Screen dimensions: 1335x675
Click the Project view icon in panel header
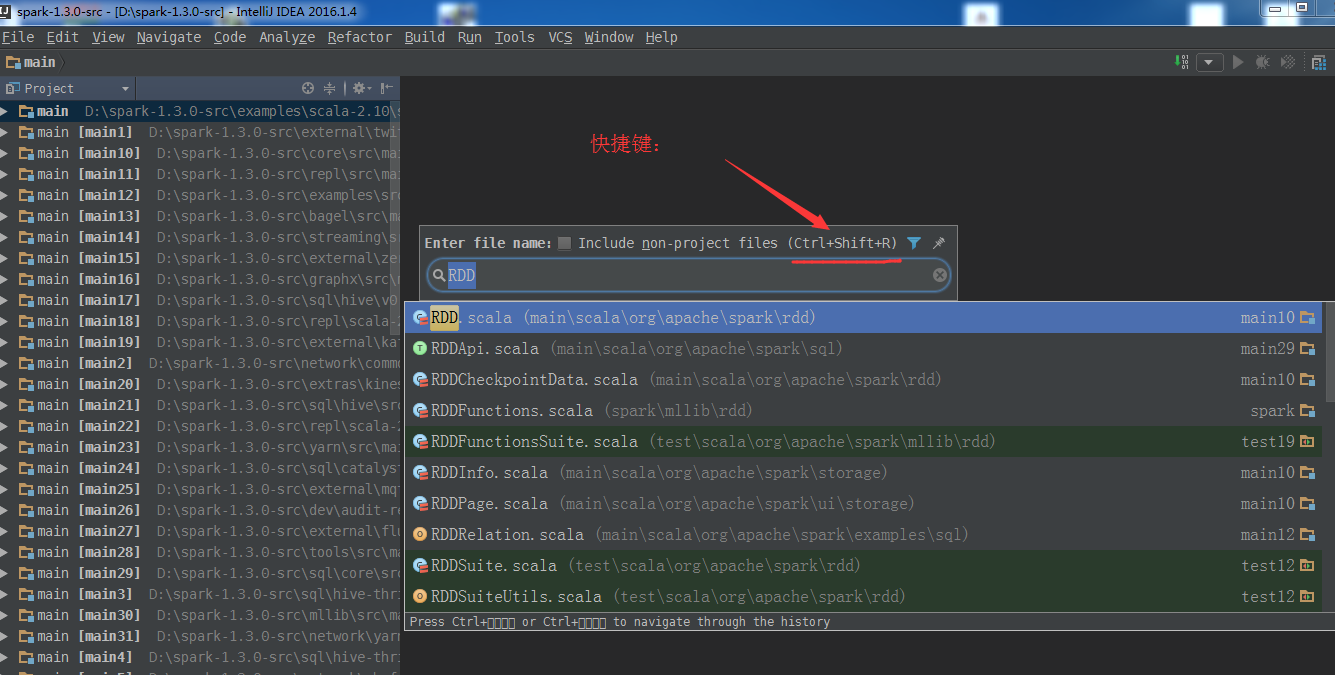click(13, 88)
